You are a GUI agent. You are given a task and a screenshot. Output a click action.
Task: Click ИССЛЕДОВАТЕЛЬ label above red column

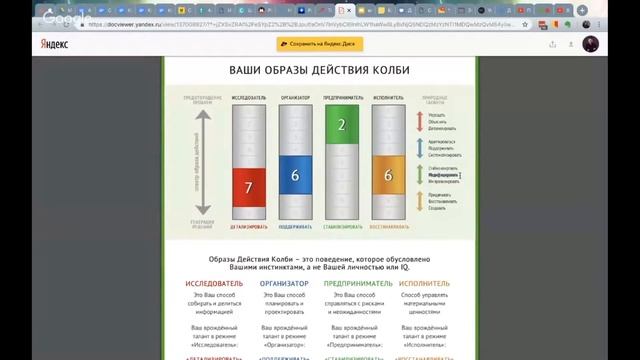pyautogui.click(x=249, y=98)
